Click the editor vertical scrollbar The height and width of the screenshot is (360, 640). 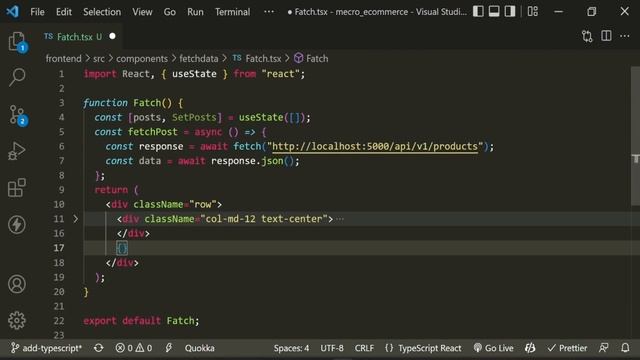[635, 136]
